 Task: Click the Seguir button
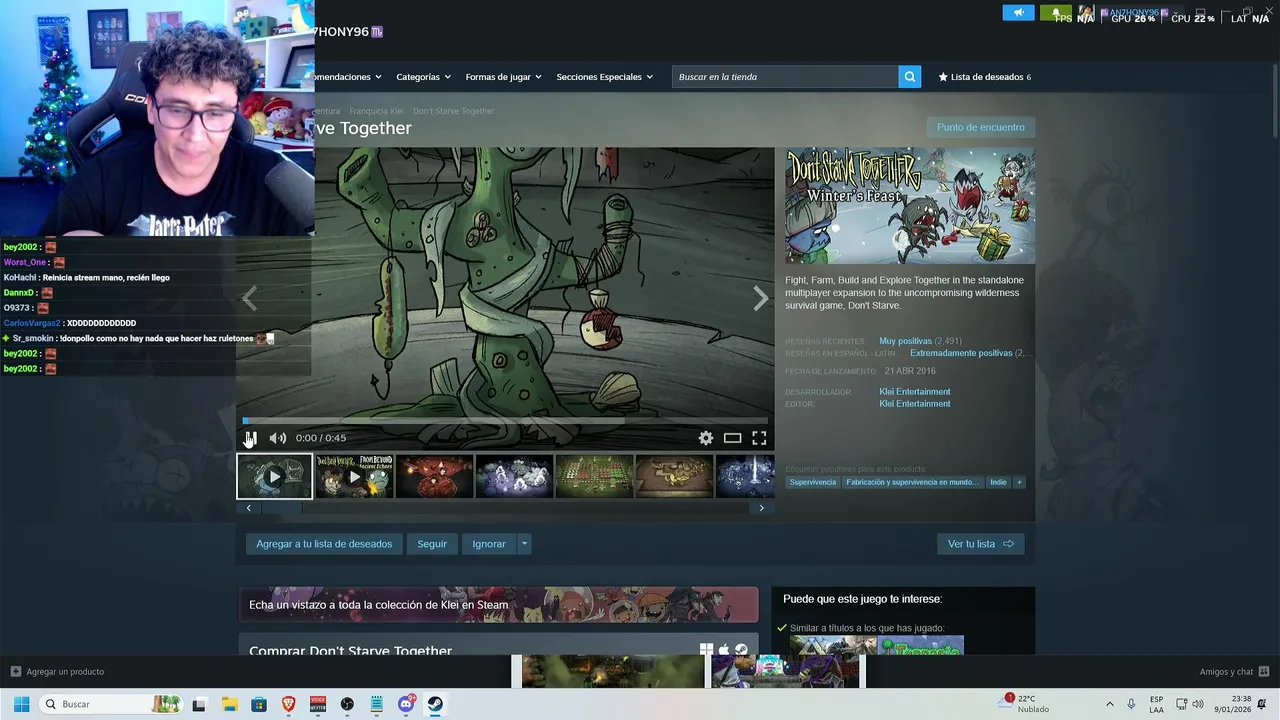click(432, 544)
